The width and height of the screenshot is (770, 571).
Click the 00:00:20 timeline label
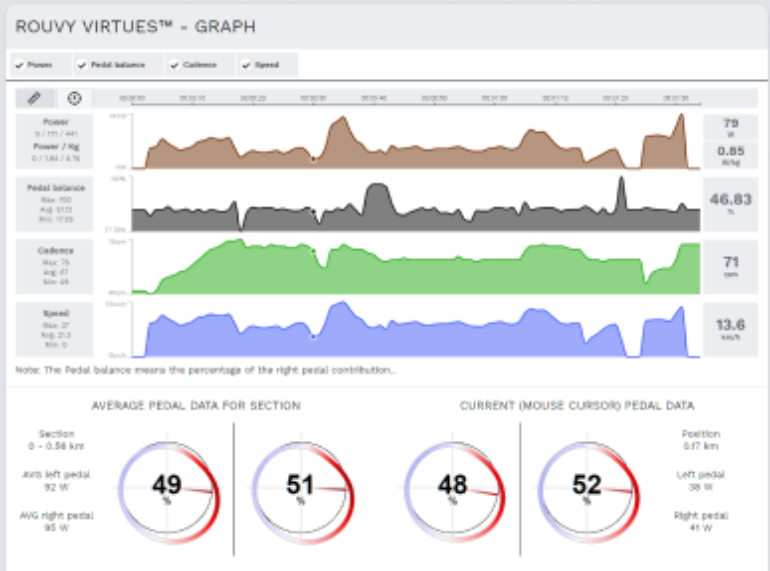pyautogui.click(x=253, y=98)
